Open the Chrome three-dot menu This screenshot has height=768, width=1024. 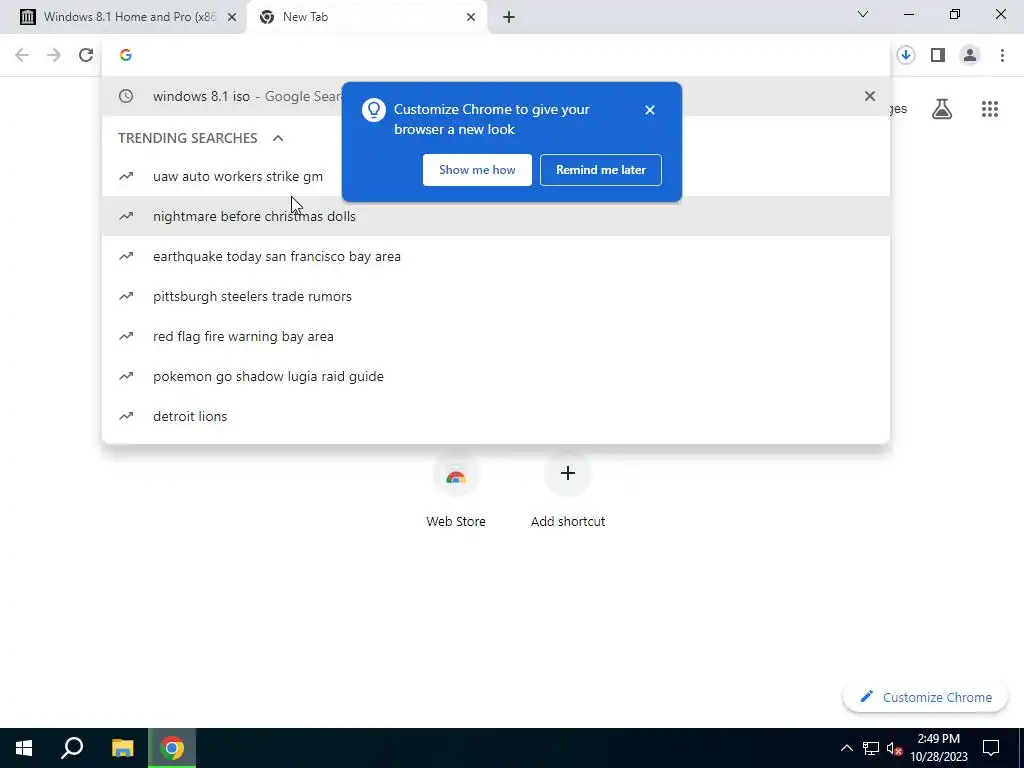[1002, 56]
